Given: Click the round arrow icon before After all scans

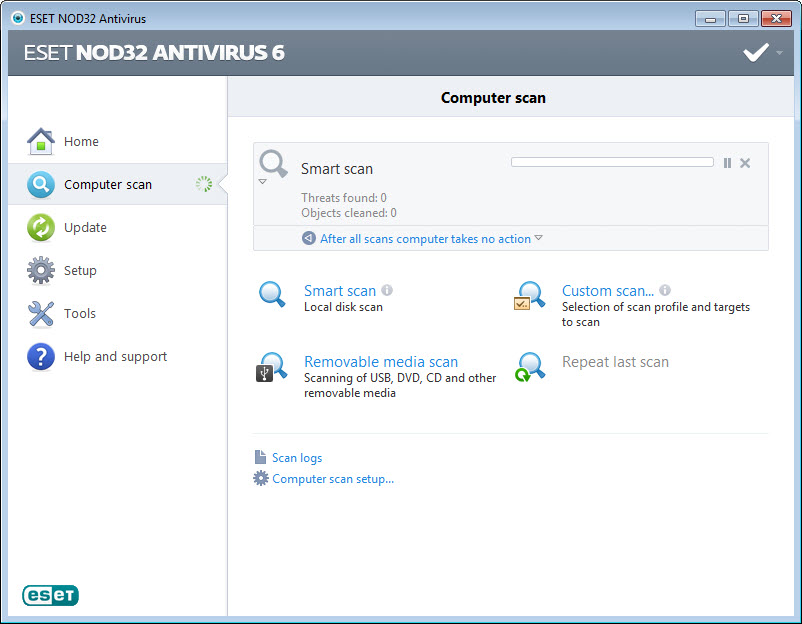Looking at the screenshot, I should tap(308, 238).
